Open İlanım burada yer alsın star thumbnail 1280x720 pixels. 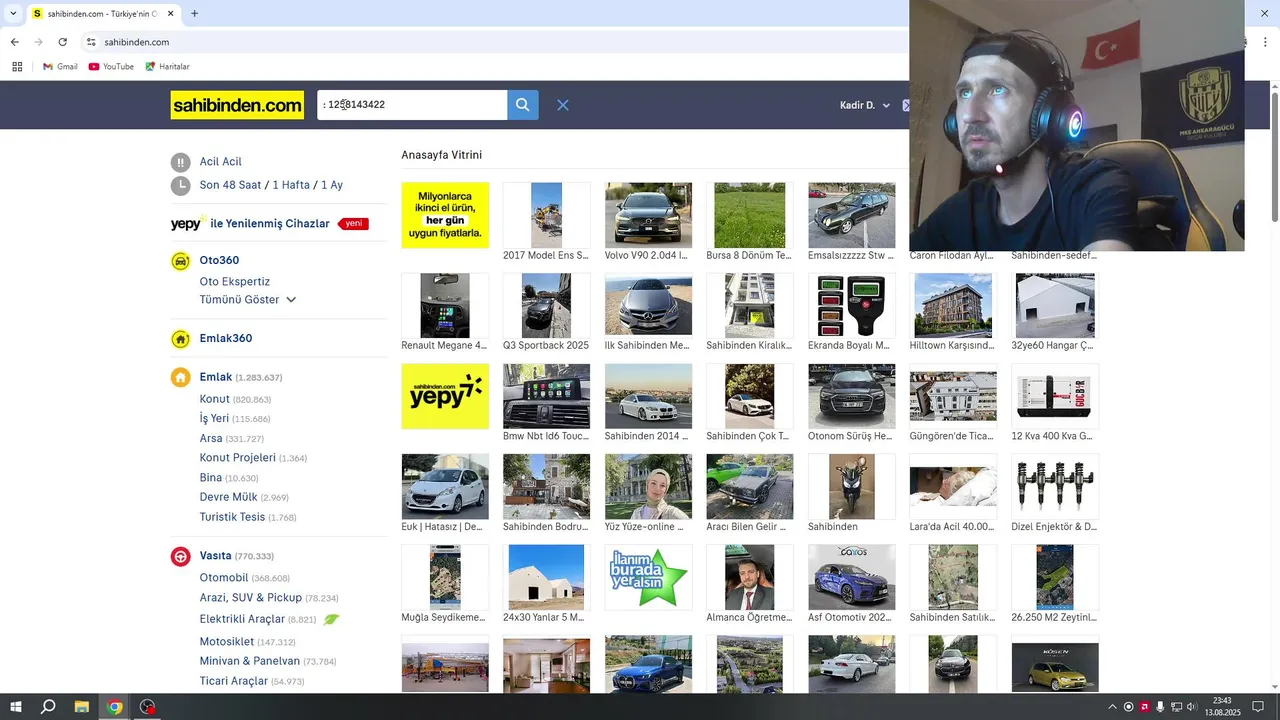pyautogui.click(x=648, y=578)
